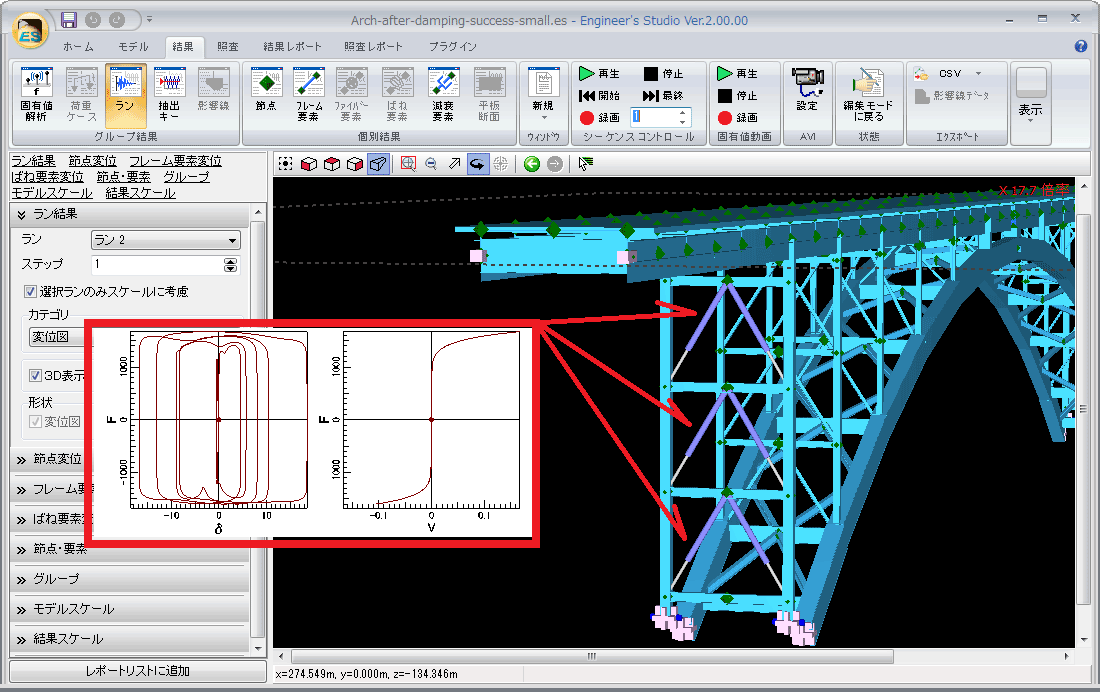Stop the 固有値動画 eigenvalue animation
The image size is (1100, 692).
tap(738, 95)
